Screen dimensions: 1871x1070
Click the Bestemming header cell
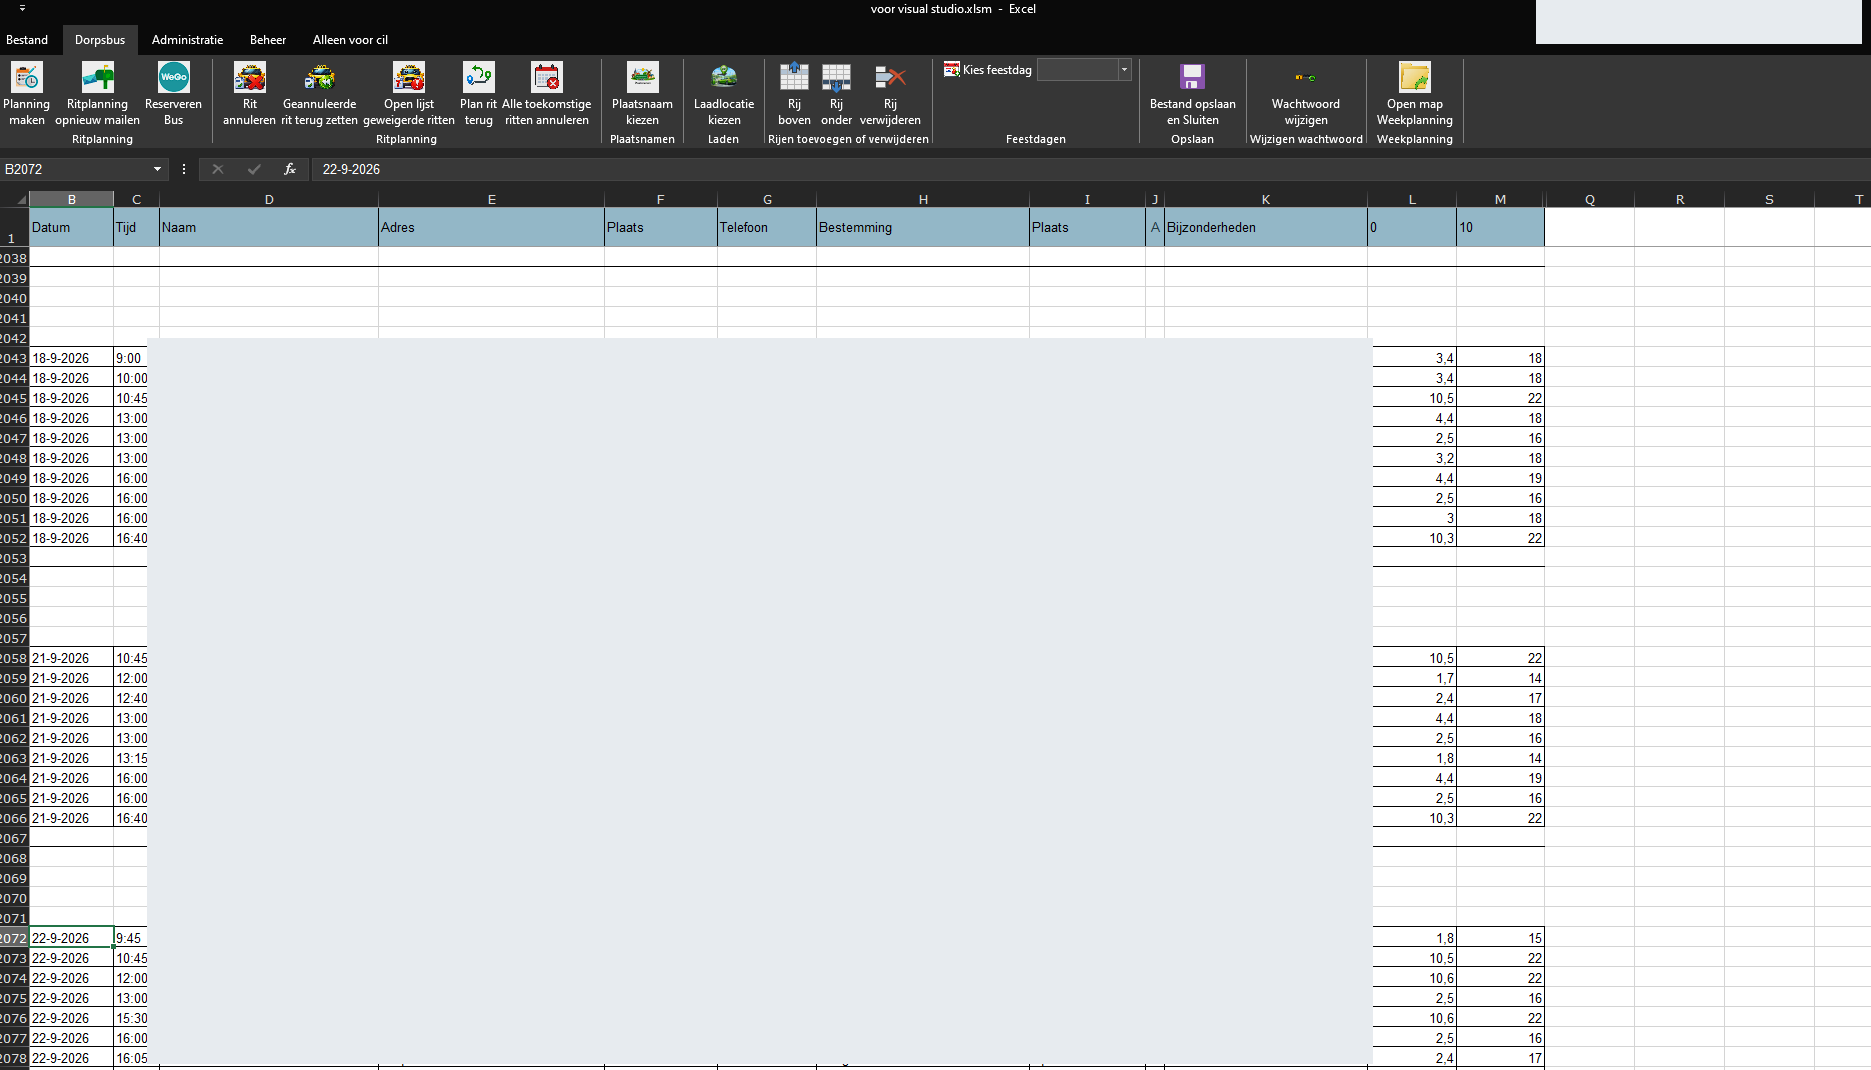click(x=923, y=227)
